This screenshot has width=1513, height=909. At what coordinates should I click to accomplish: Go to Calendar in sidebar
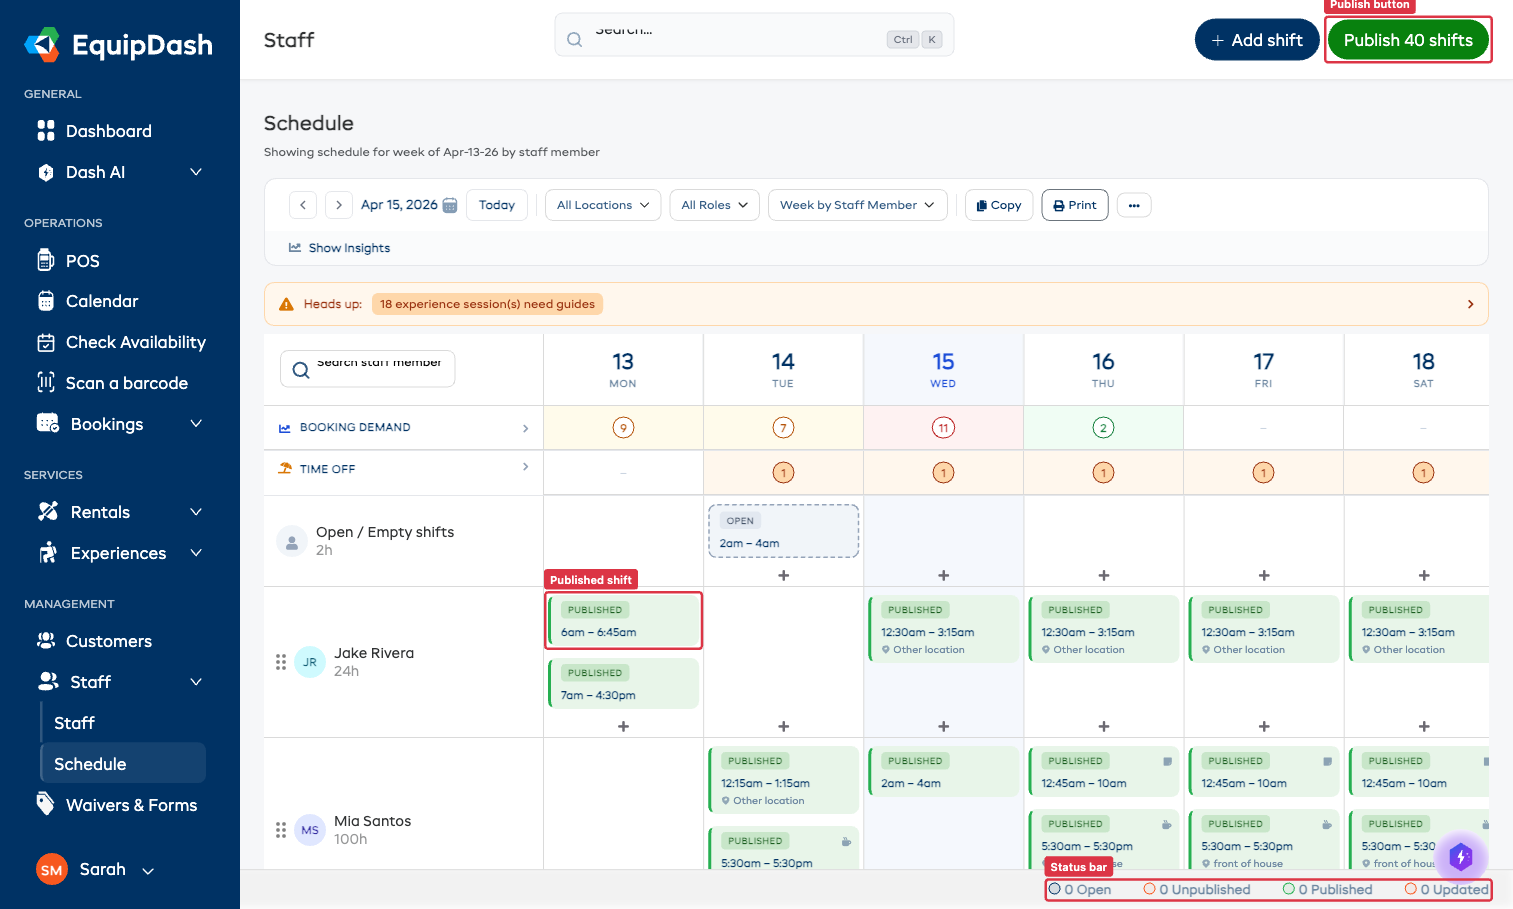(x=102, y=301)
